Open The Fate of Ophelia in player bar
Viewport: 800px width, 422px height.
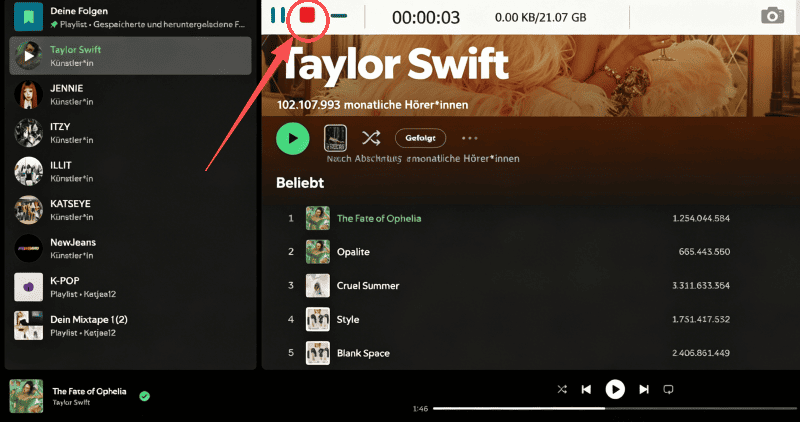[89, 391]
